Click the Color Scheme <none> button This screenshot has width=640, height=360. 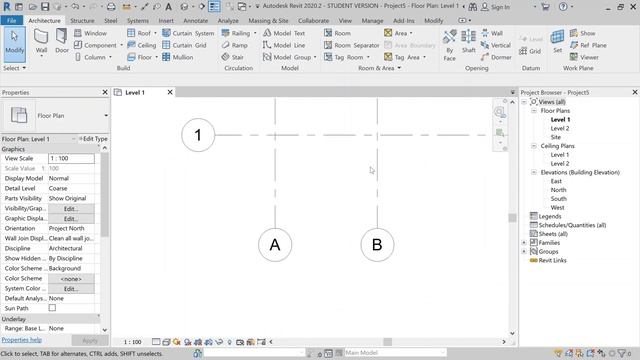pyautogui.click(x=71, y=278)
